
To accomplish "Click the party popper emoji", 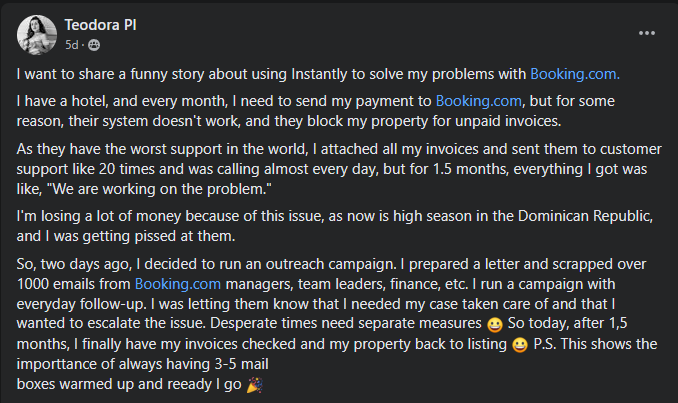I will tap(254, 385).
